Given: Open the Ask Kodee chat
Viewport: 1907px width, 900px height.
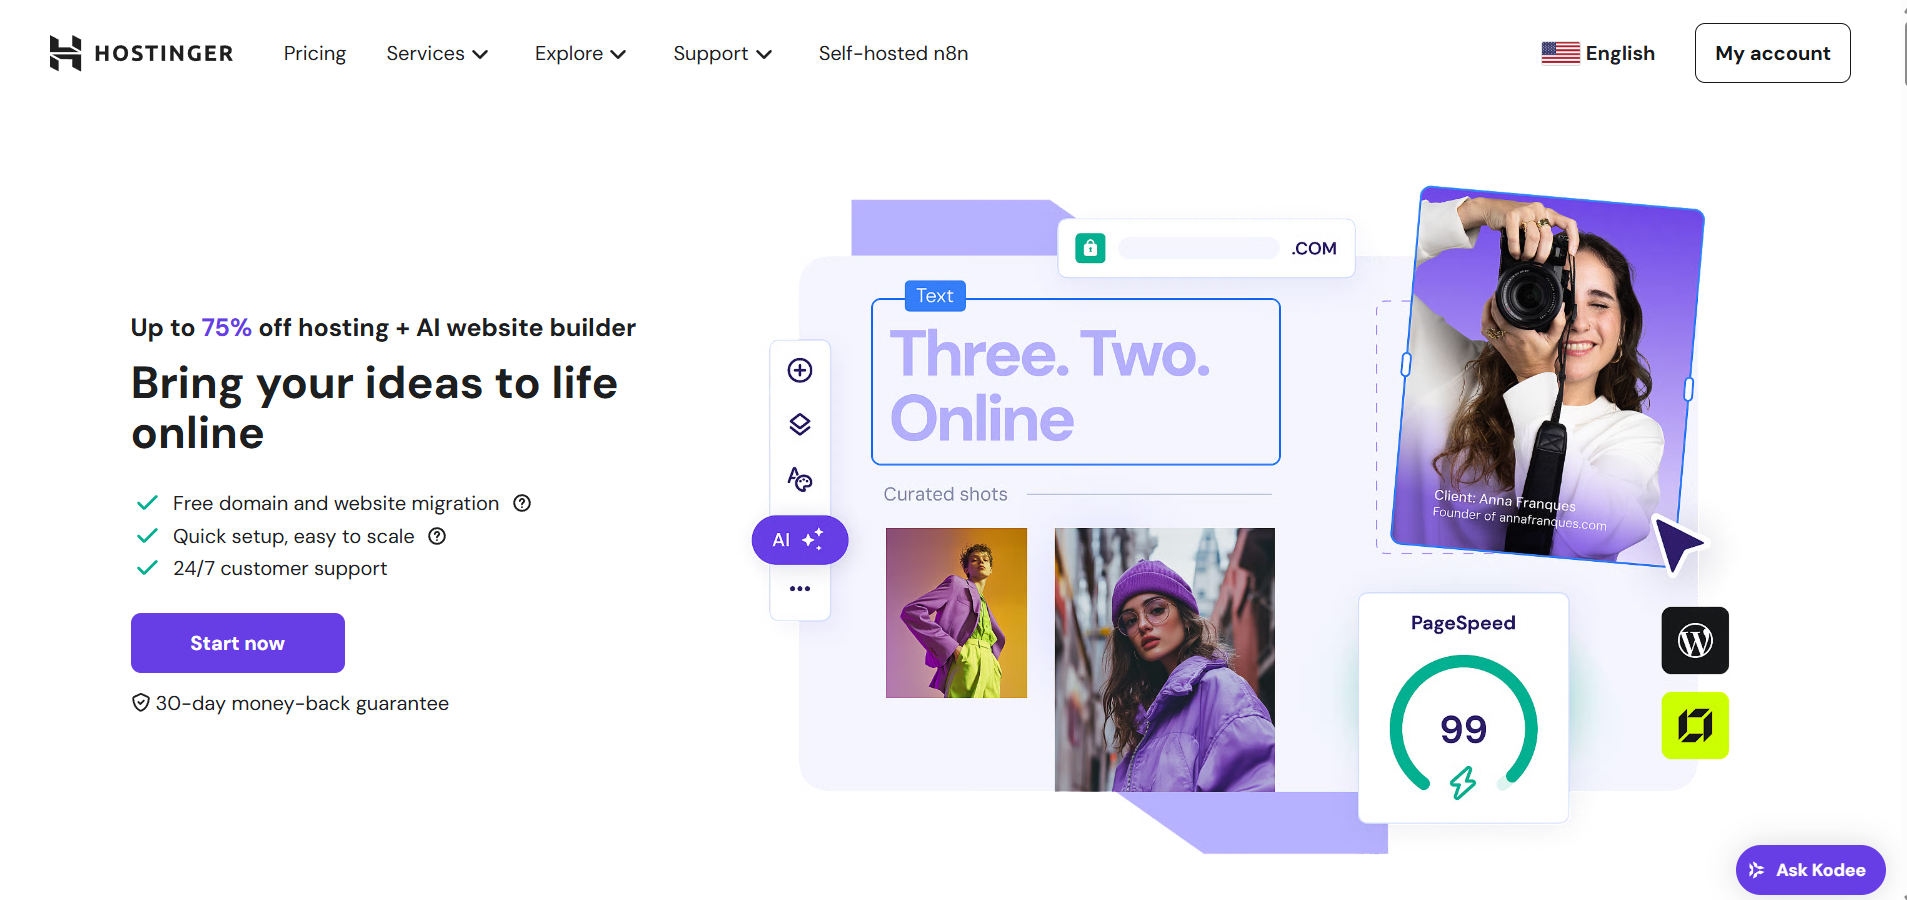Looking at the screenshot, I should tap(1810, 870).
